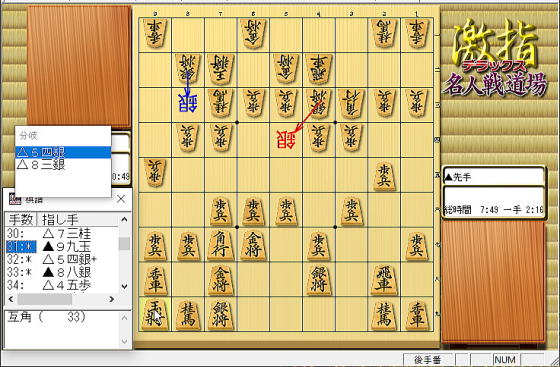Screen dimensions: 560x367
Task: Choose the △8三銀 branch option
Action: [x=63, y=165]
